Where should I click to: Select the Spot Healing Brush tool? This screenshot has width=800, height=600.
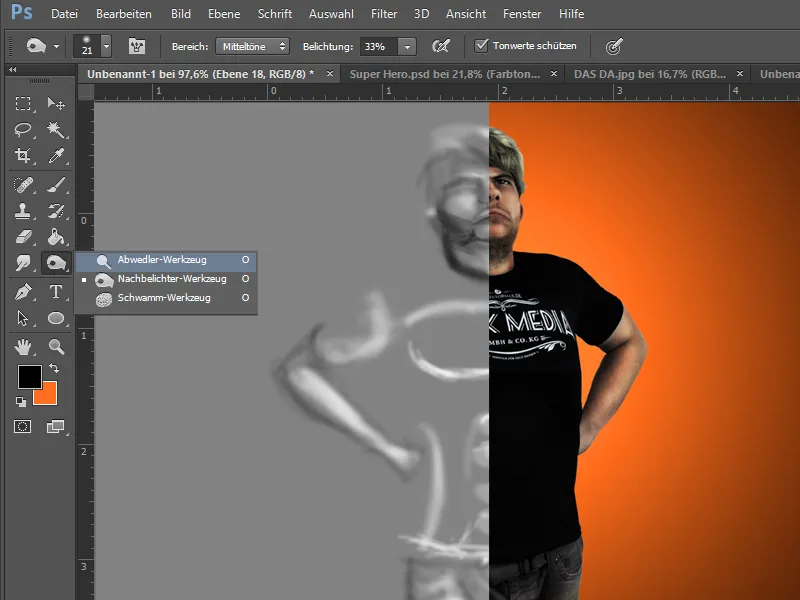pos(23,185)
